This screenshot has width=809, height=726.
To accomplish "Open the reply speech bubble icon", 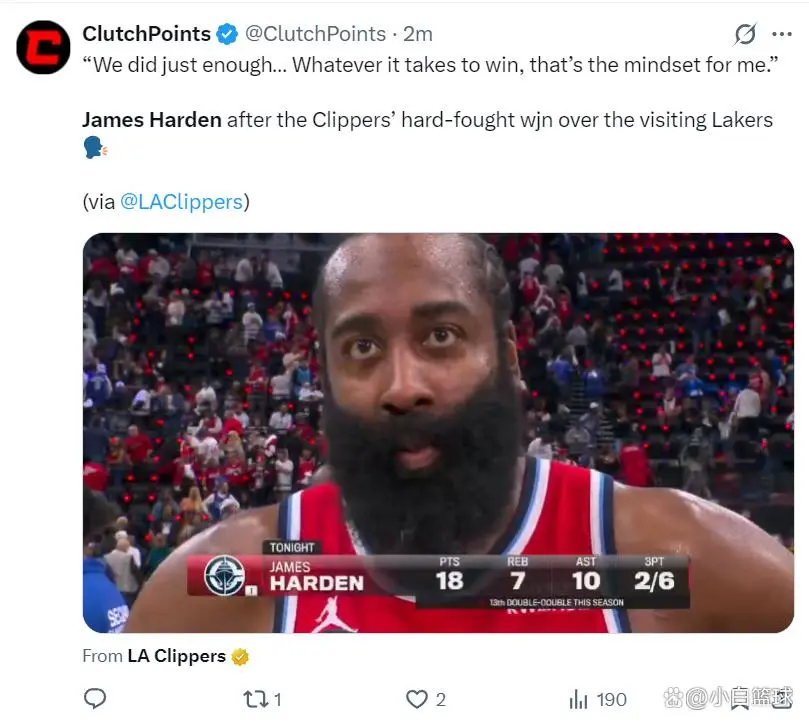I will tap(95, 699).
